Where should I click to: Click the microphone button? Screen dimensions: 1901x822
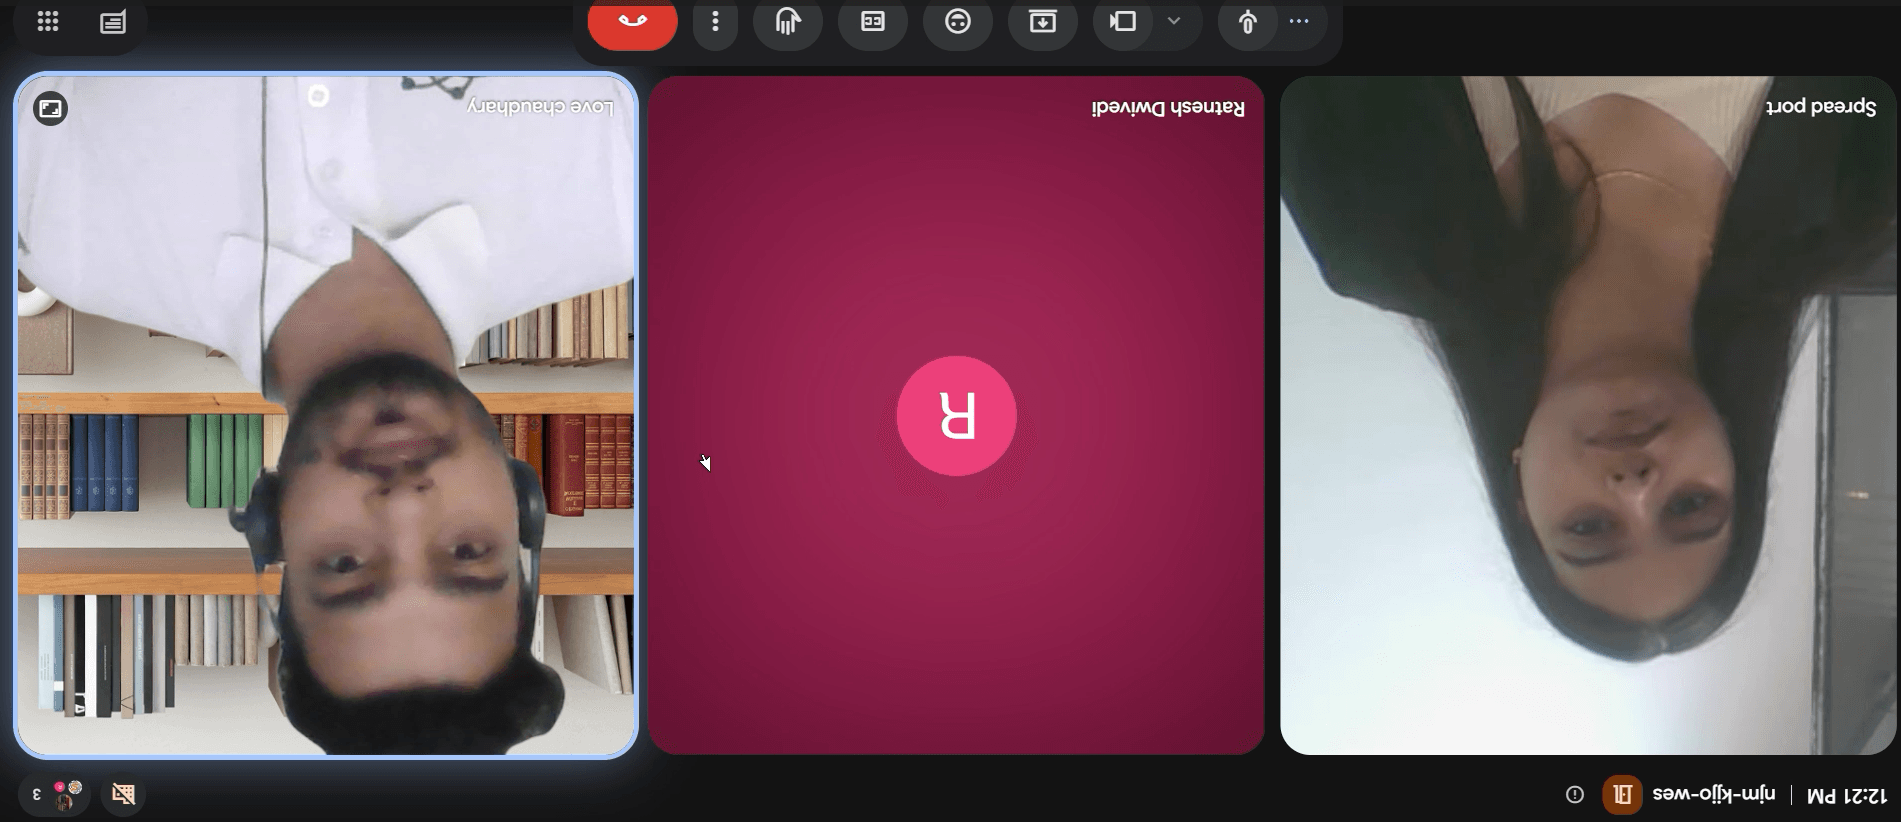[x=1247, y=22]
